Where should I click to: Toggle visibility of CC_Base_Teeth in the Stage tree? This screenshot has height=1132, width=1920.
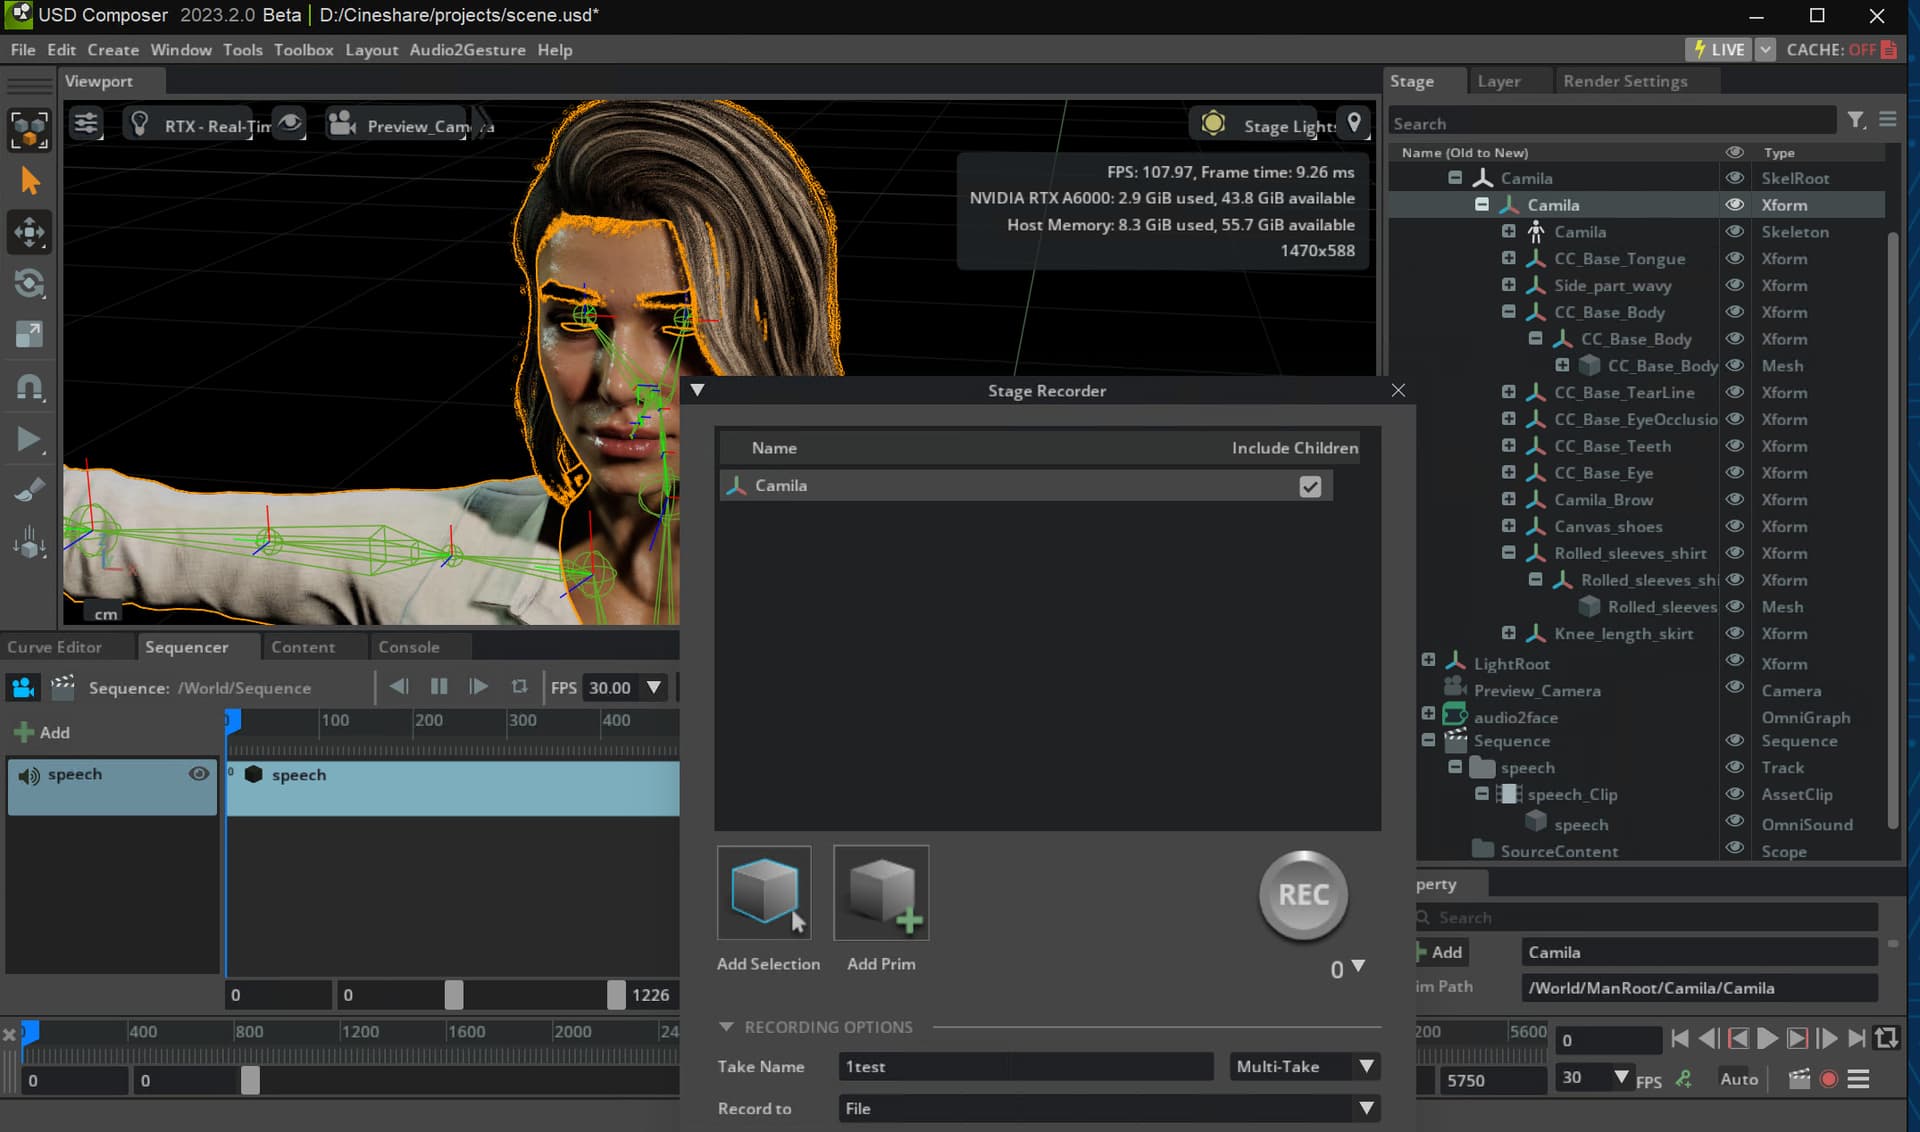1734,446
